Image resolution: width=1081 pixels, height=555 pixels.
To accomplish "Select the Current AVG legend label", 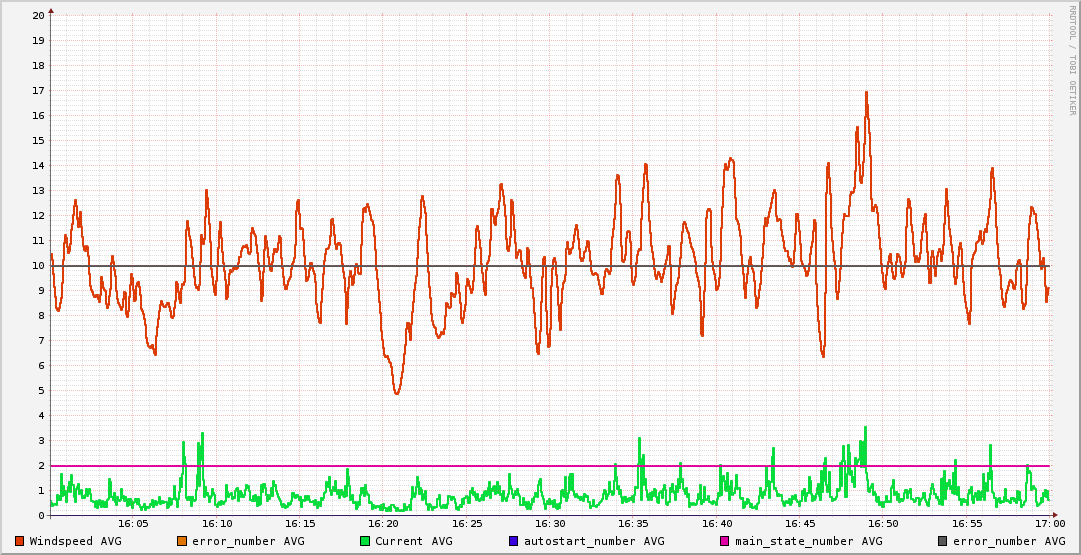I will (x=414, y=541).
